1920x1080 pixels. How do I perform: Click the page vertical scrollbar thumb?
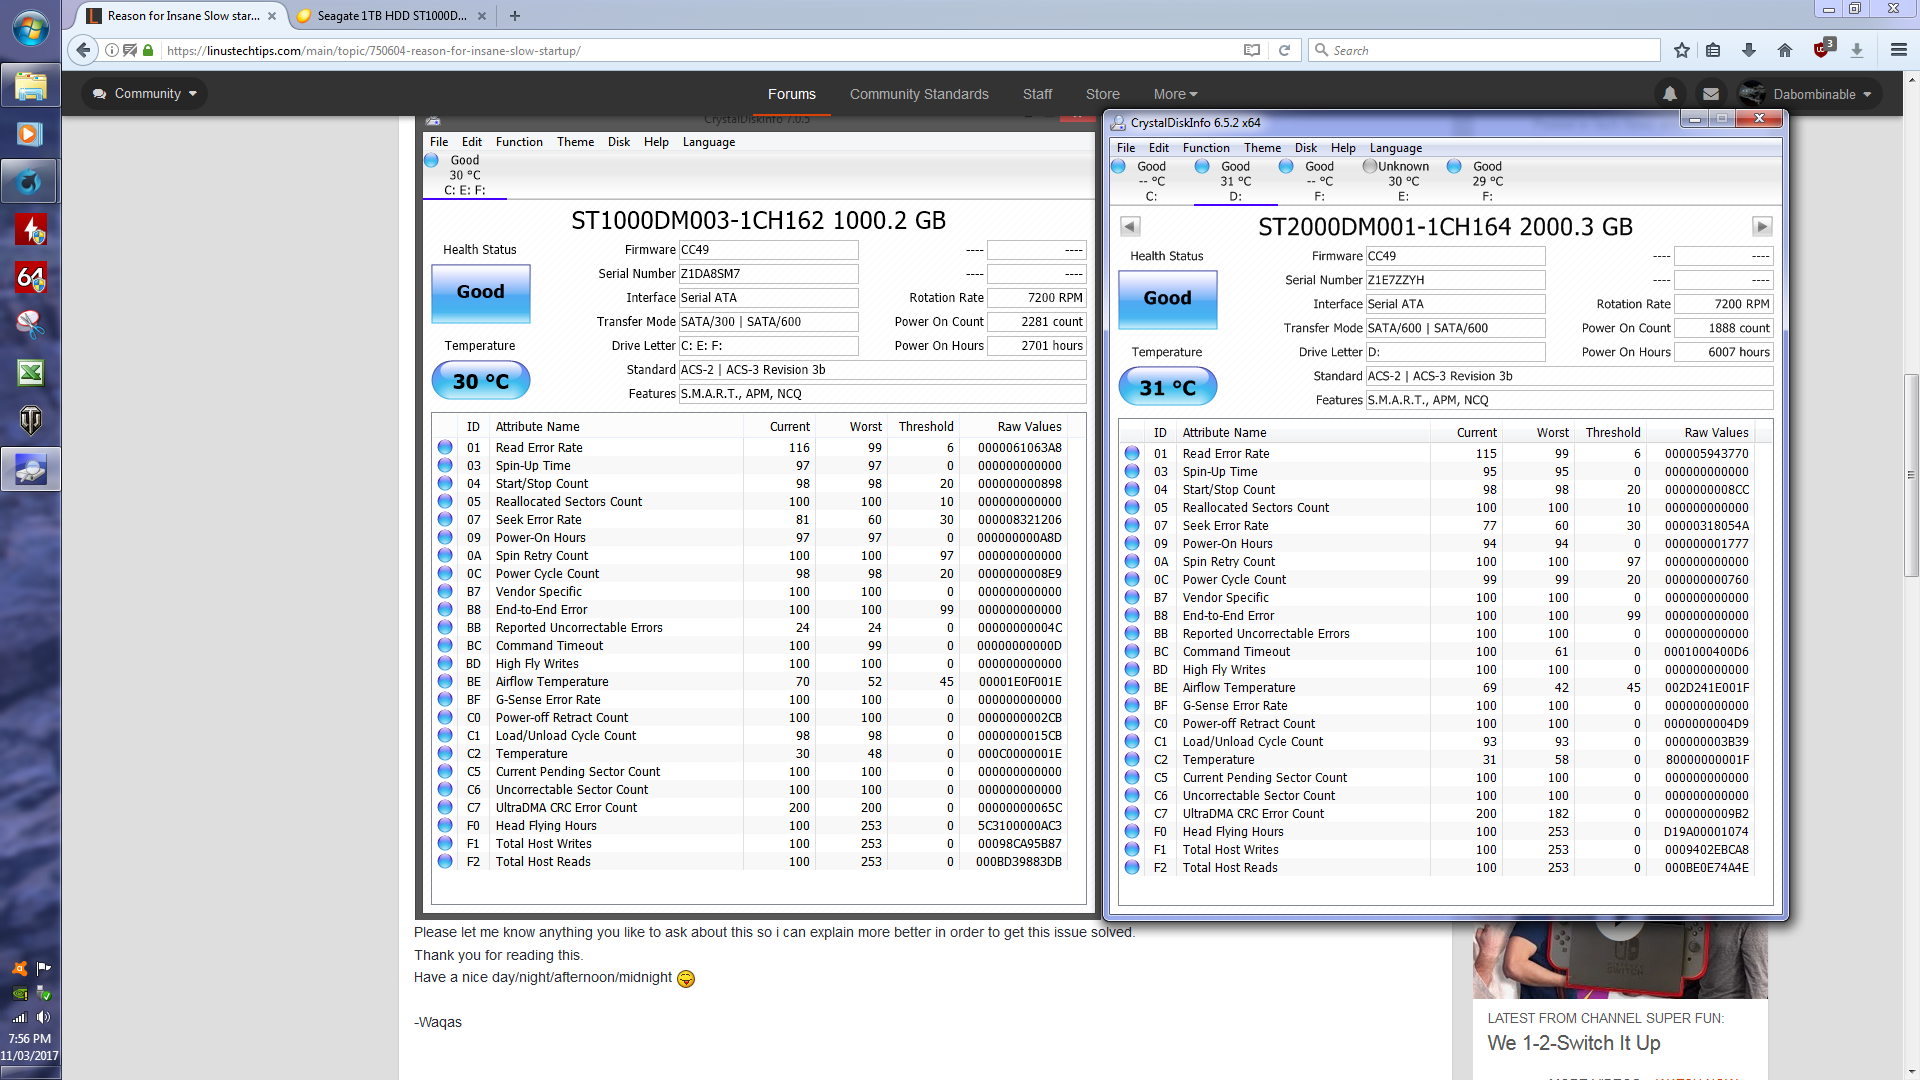pyautogui.click(x=1911, y=475)
